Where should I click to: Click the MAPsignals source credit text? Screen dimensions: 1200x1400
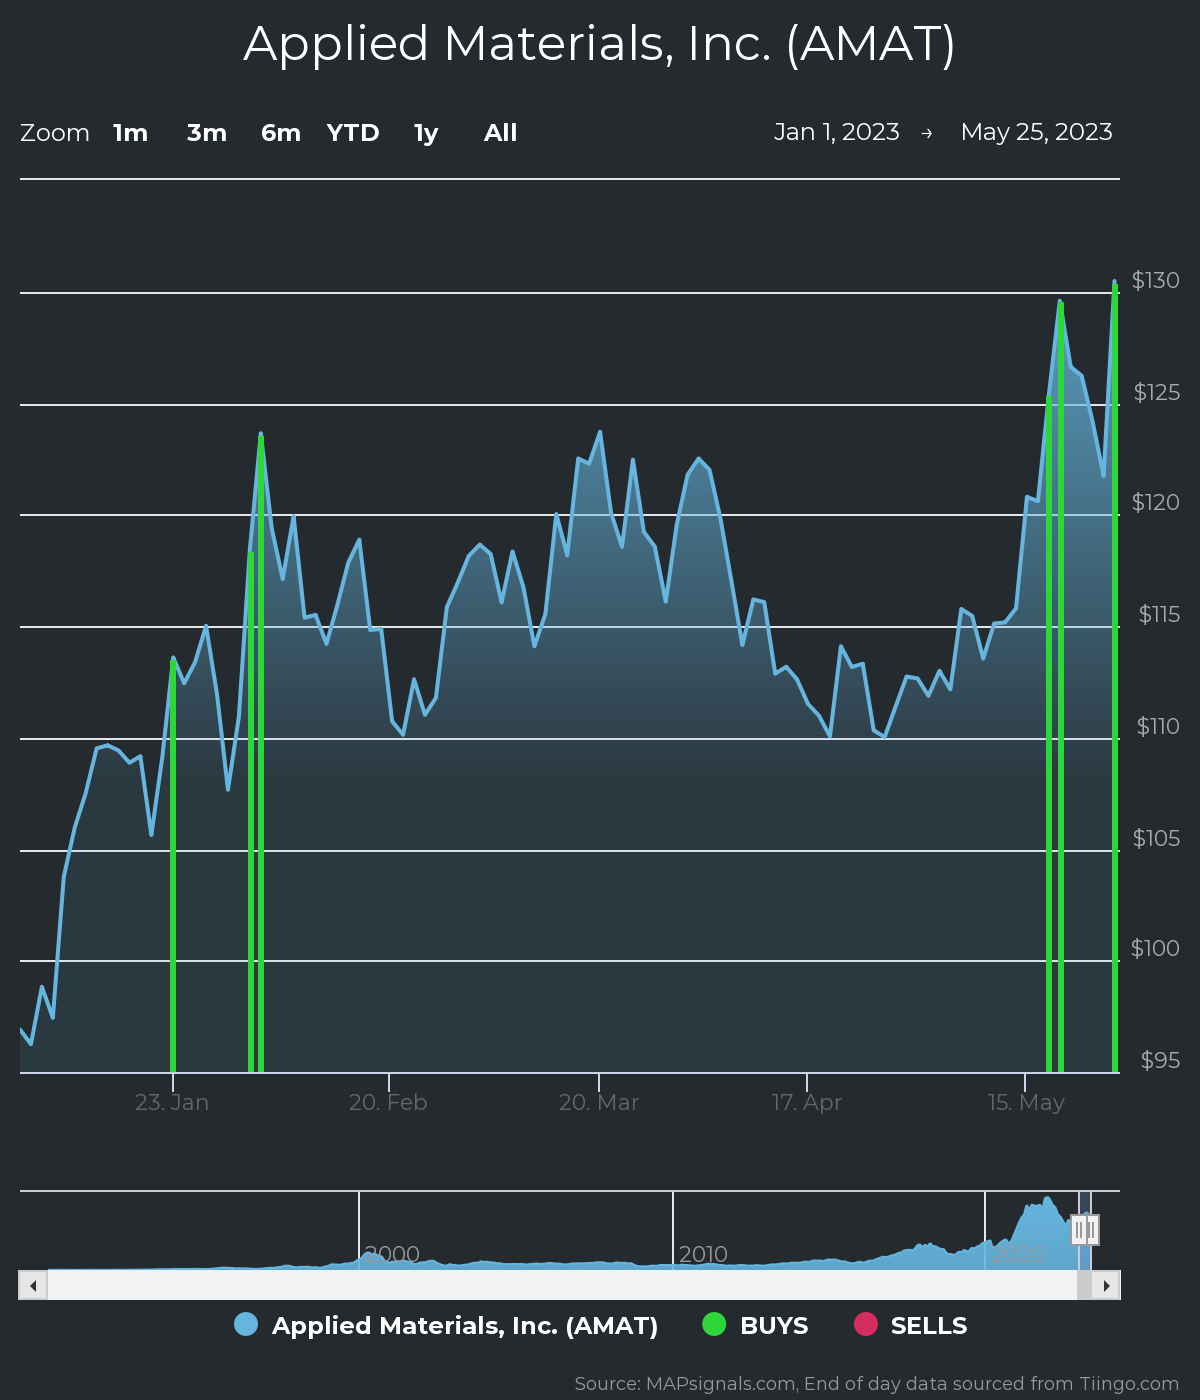[877, 1384]
